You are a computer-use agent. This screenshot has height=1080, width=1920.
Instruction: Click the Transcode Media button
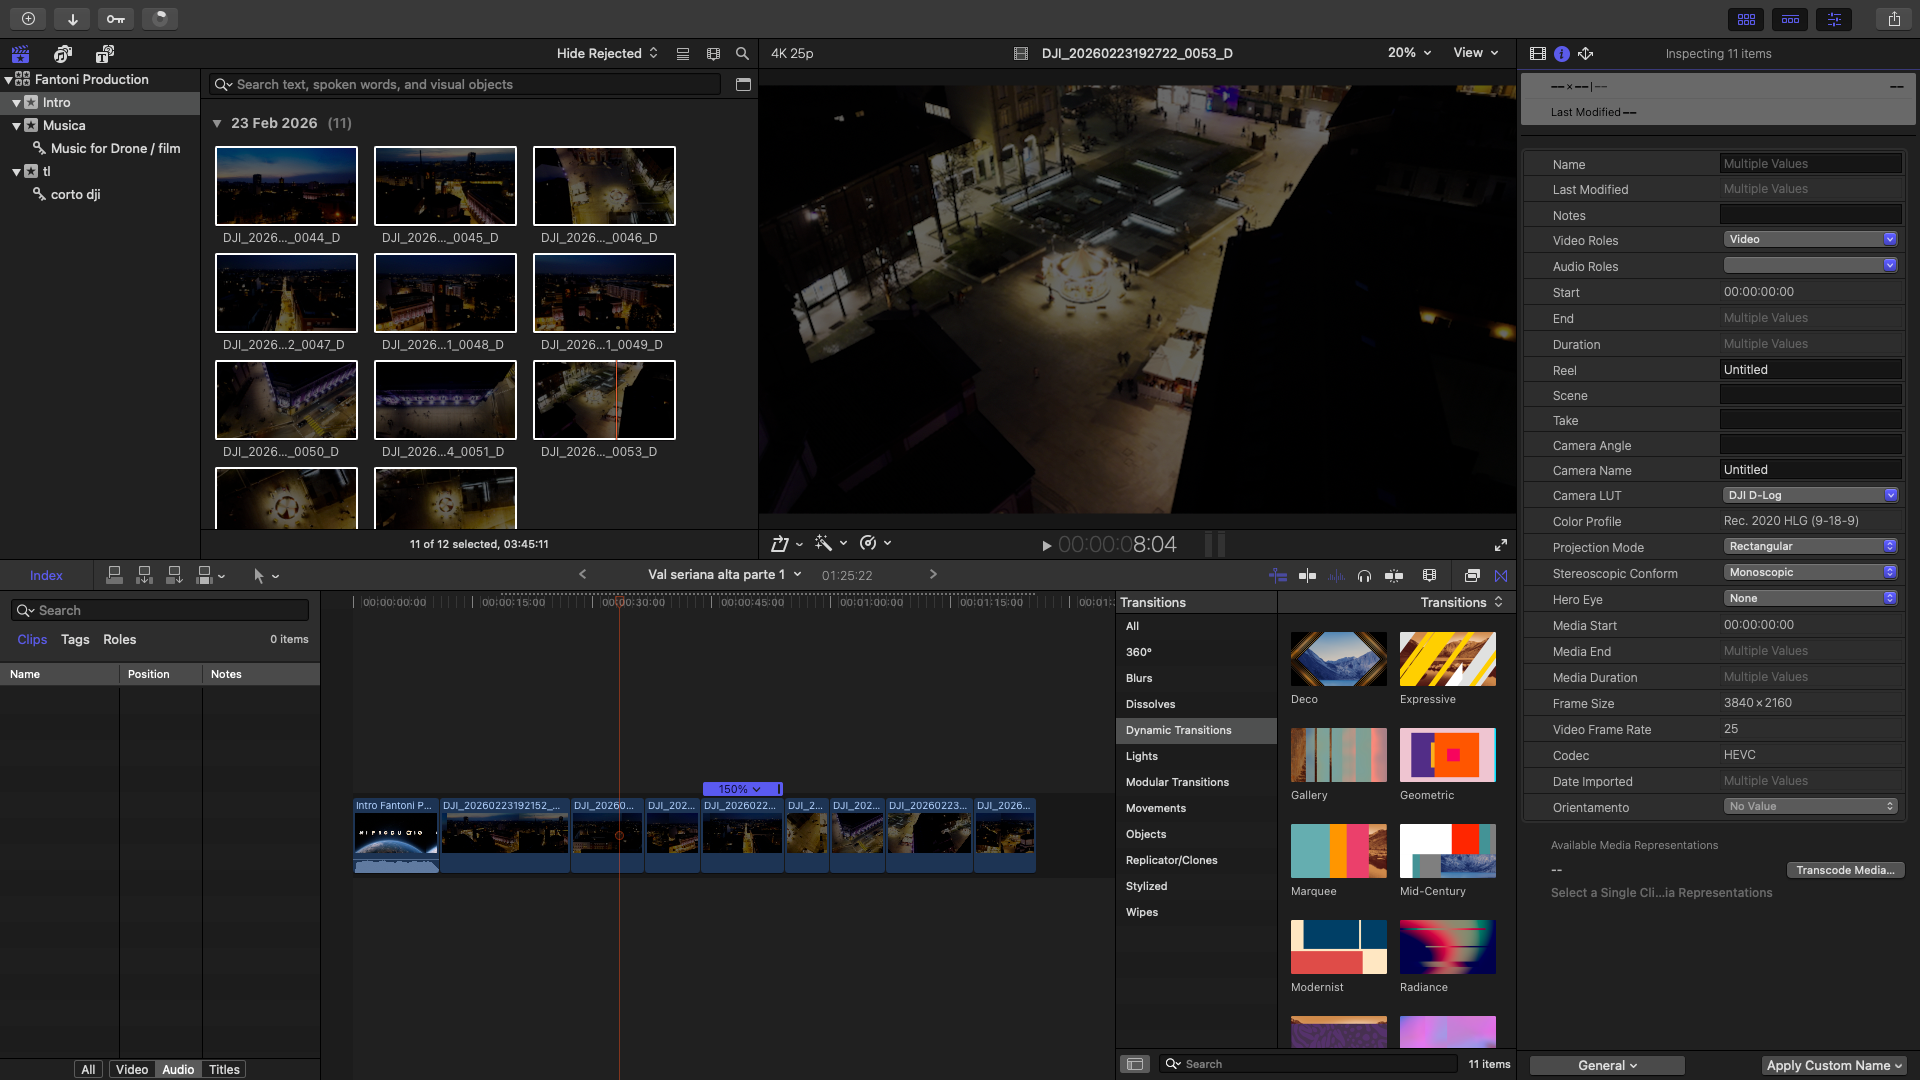[x=1845, y=870]
